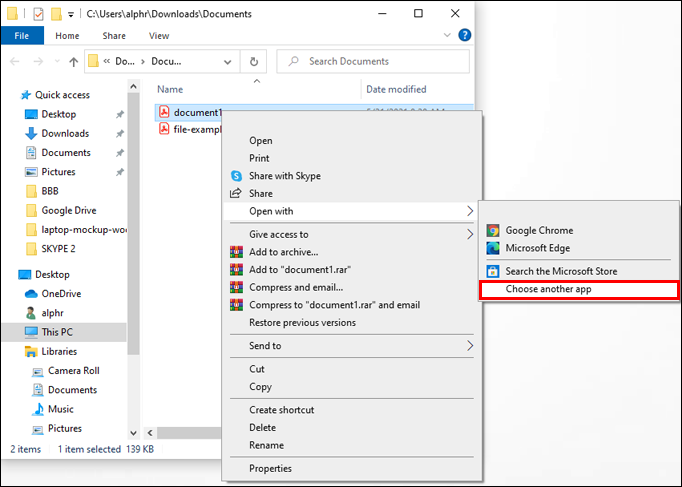Viewport: 682px width, 487px height.
Task: Open the BBB folder
Action: point(50,191)
